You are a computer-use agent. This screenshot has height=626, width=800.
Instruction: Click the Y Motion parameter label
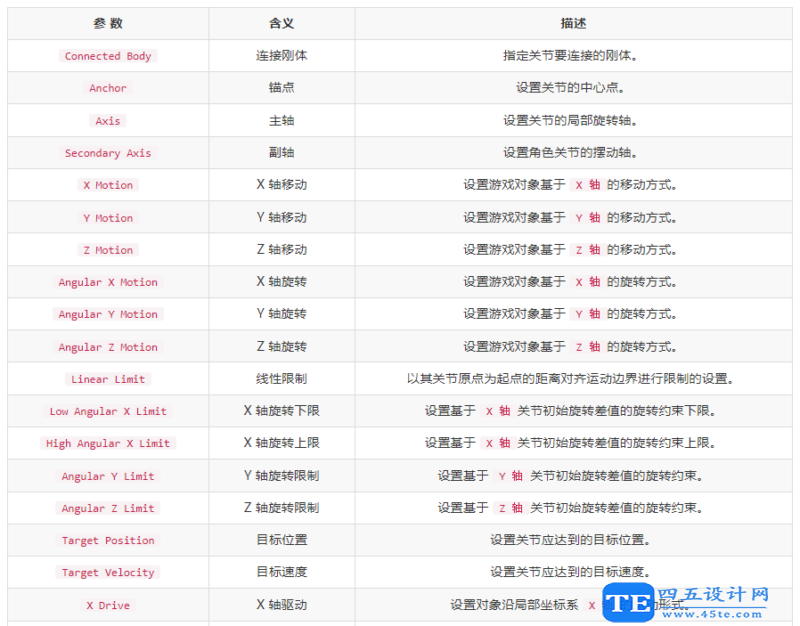click(108, 217)
